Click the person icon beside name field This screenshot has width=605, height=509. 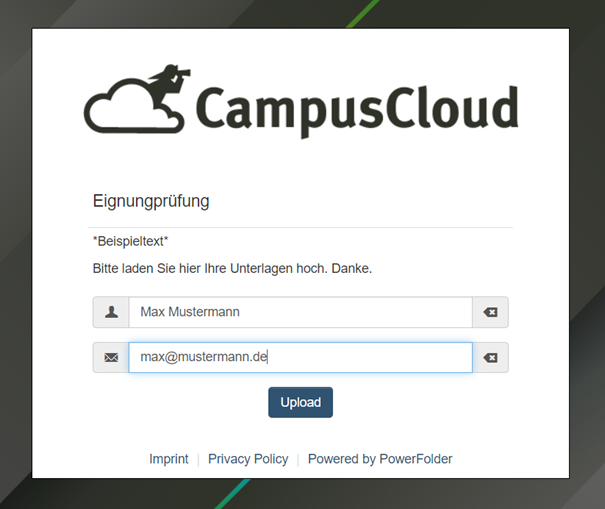pos(111,312)
